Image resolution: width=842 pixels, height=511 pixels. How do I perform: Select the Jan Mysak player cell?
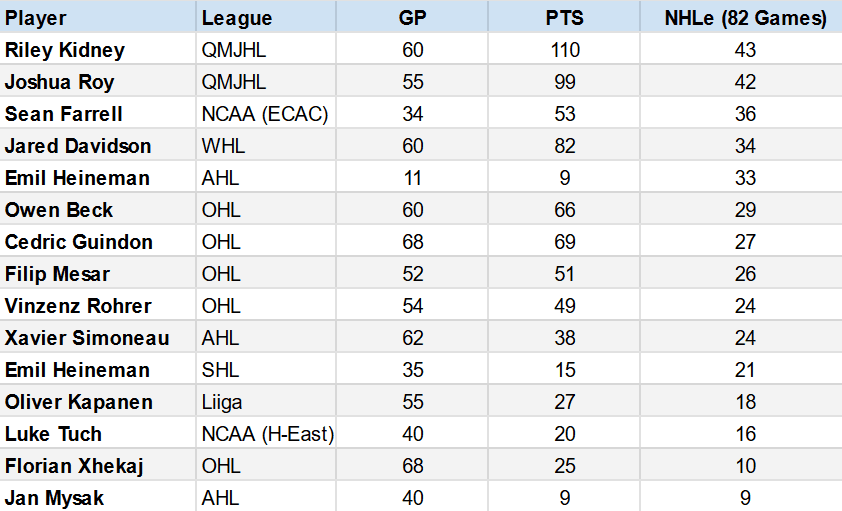point(98,497)
